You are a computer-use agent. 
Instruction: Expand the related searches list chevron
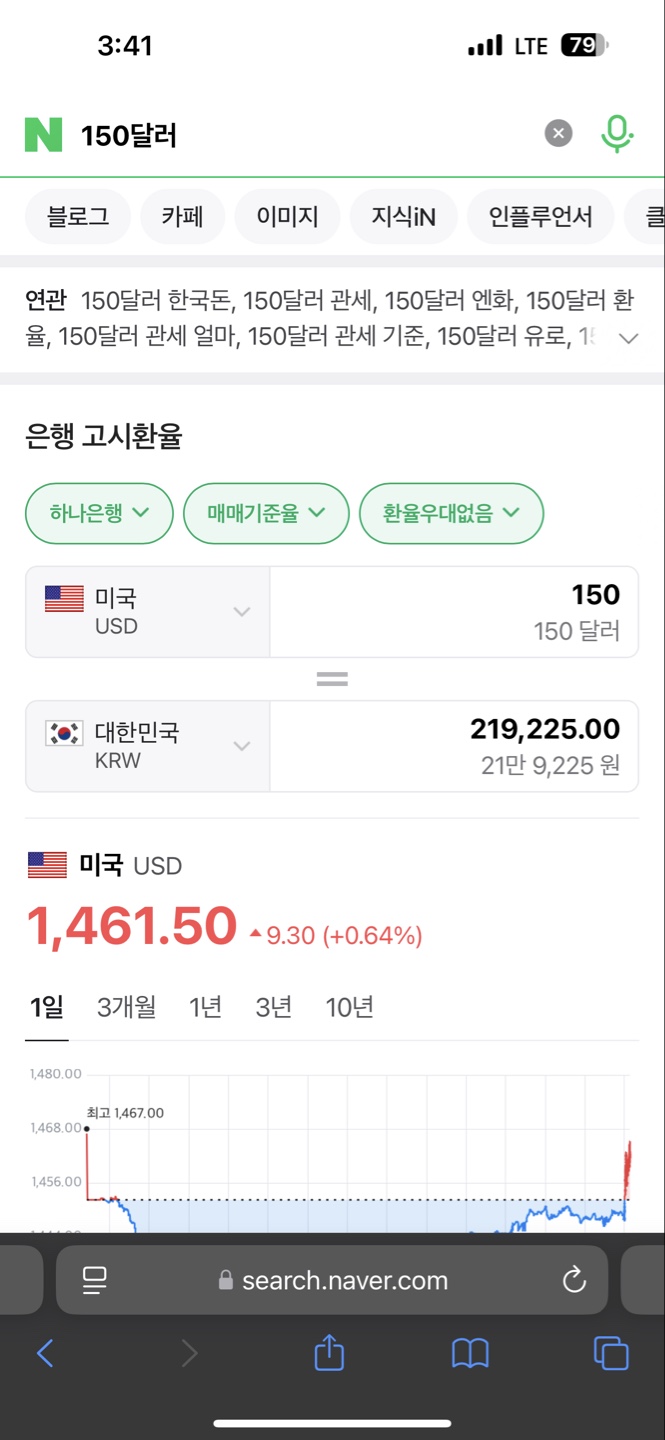click(629, 339)
